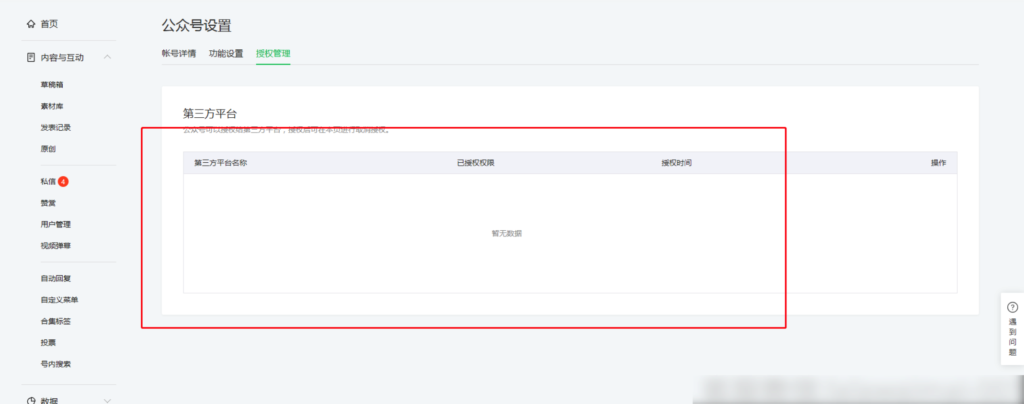Expand the 数据 section chevron
The height and width of the screenshot is (404, 1024).
click(107, 400)
